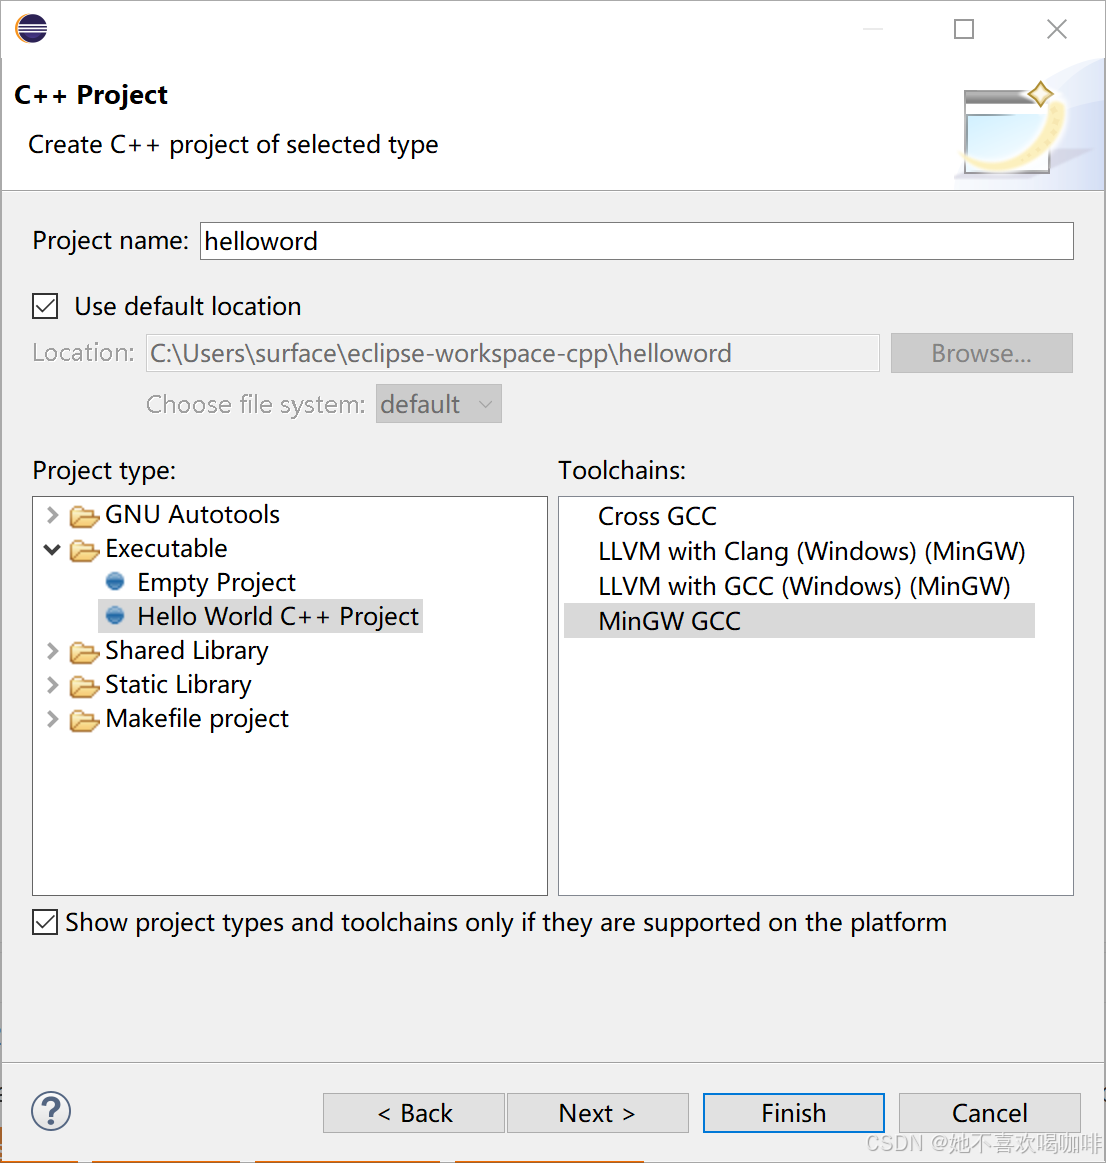Select Empty Project under Executable
This screenshot has width=1106, height=1163.
point(216,582)
